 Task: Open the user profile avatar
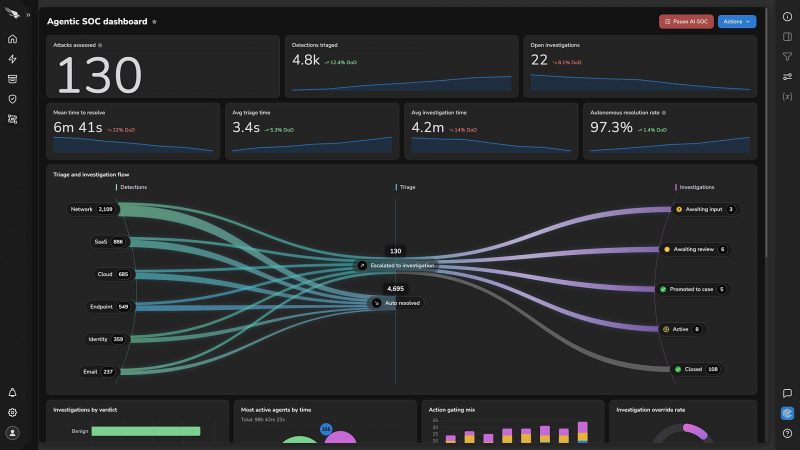click(x=13, y=433)
